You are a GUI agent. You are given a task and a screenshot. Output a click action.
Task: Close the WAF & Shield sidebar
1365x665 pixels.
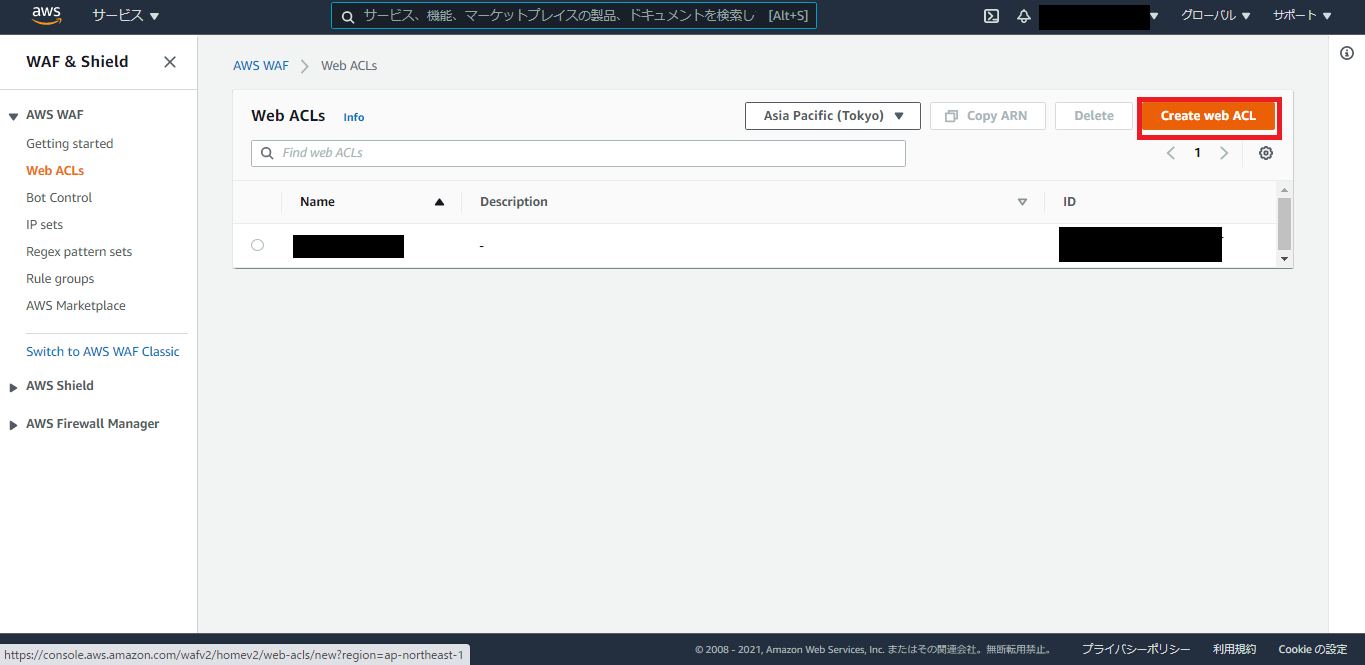[170, 62]
